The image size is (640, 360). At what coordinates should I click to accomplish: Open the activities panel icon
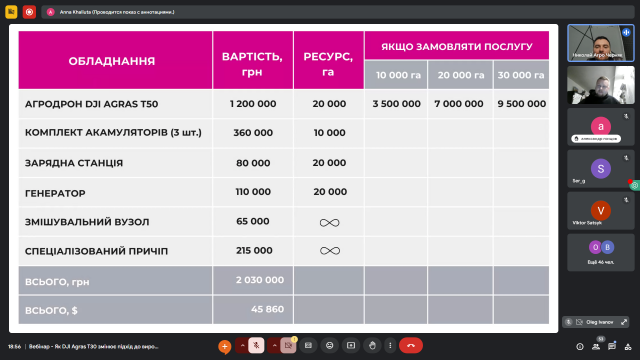click(x=628, y=347)
